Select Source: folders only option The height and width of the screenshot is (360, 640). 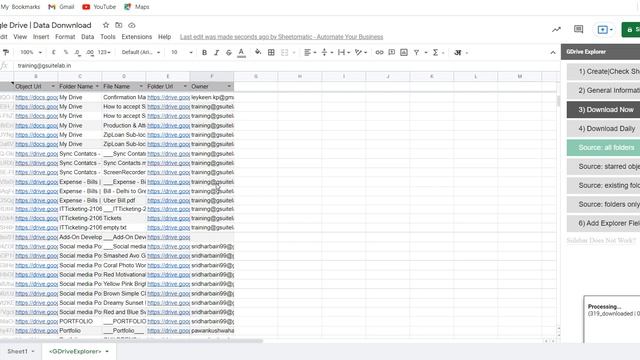click(x=603, y=204)
